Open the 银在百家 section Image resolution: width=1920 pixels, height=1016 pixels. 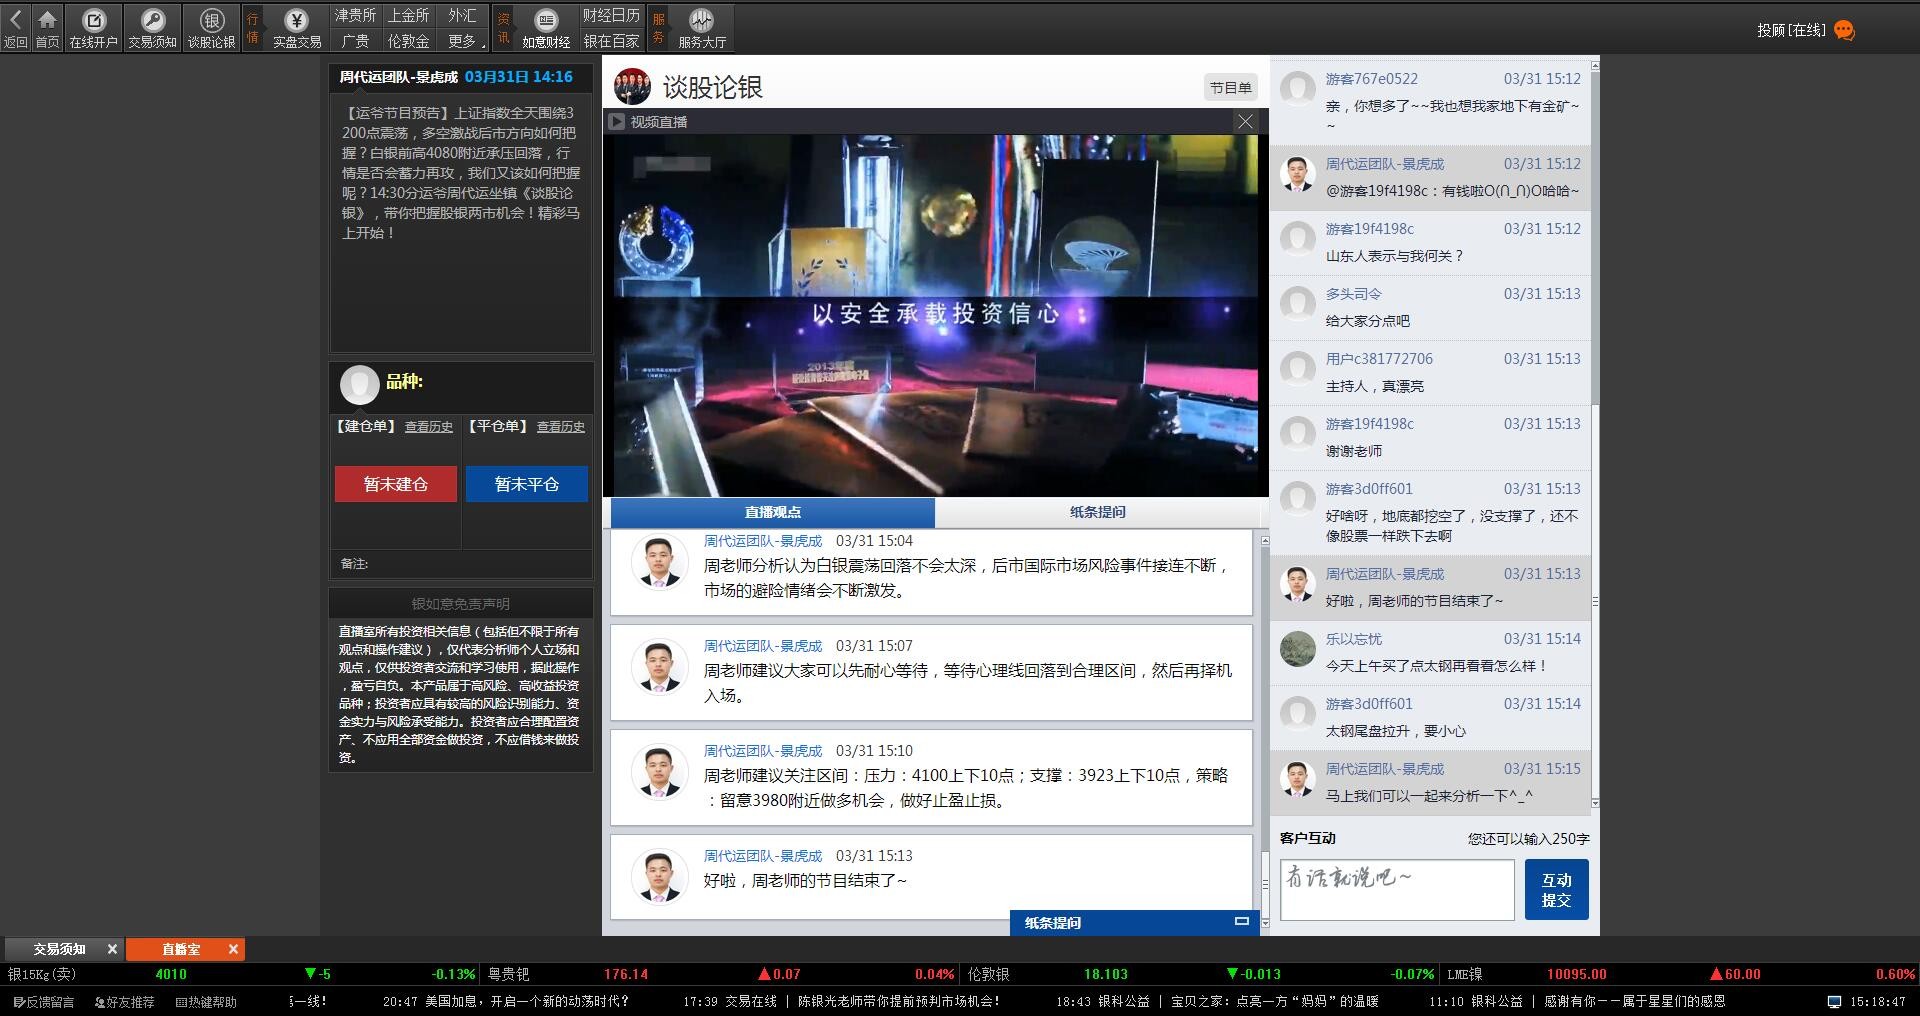coord(611,41)
